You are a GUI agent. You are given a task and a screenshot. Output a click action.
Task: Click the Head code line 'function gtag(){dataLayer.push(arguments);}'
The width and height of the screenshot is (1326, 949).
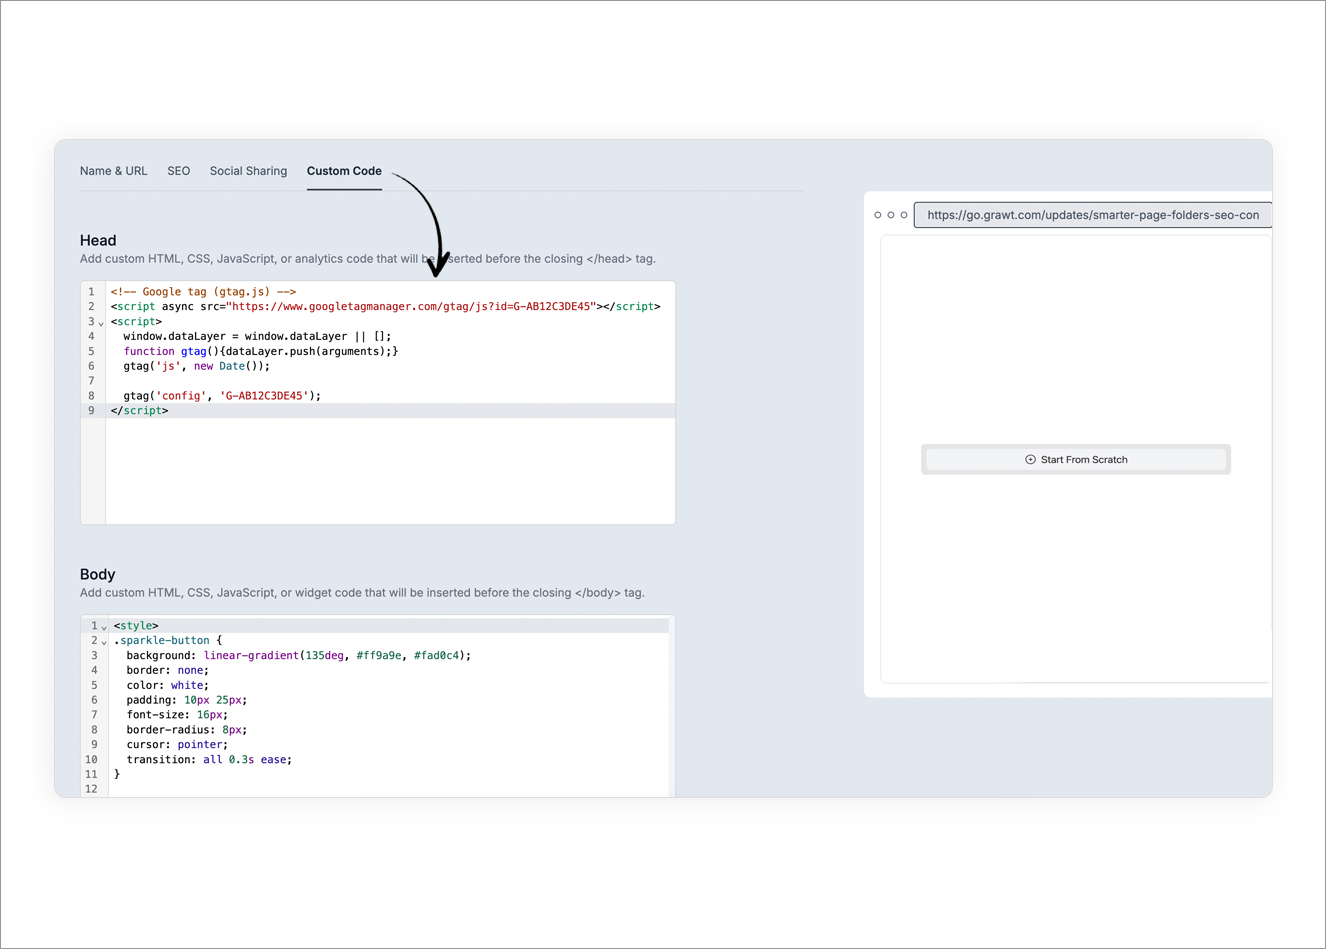coord(261,351)
